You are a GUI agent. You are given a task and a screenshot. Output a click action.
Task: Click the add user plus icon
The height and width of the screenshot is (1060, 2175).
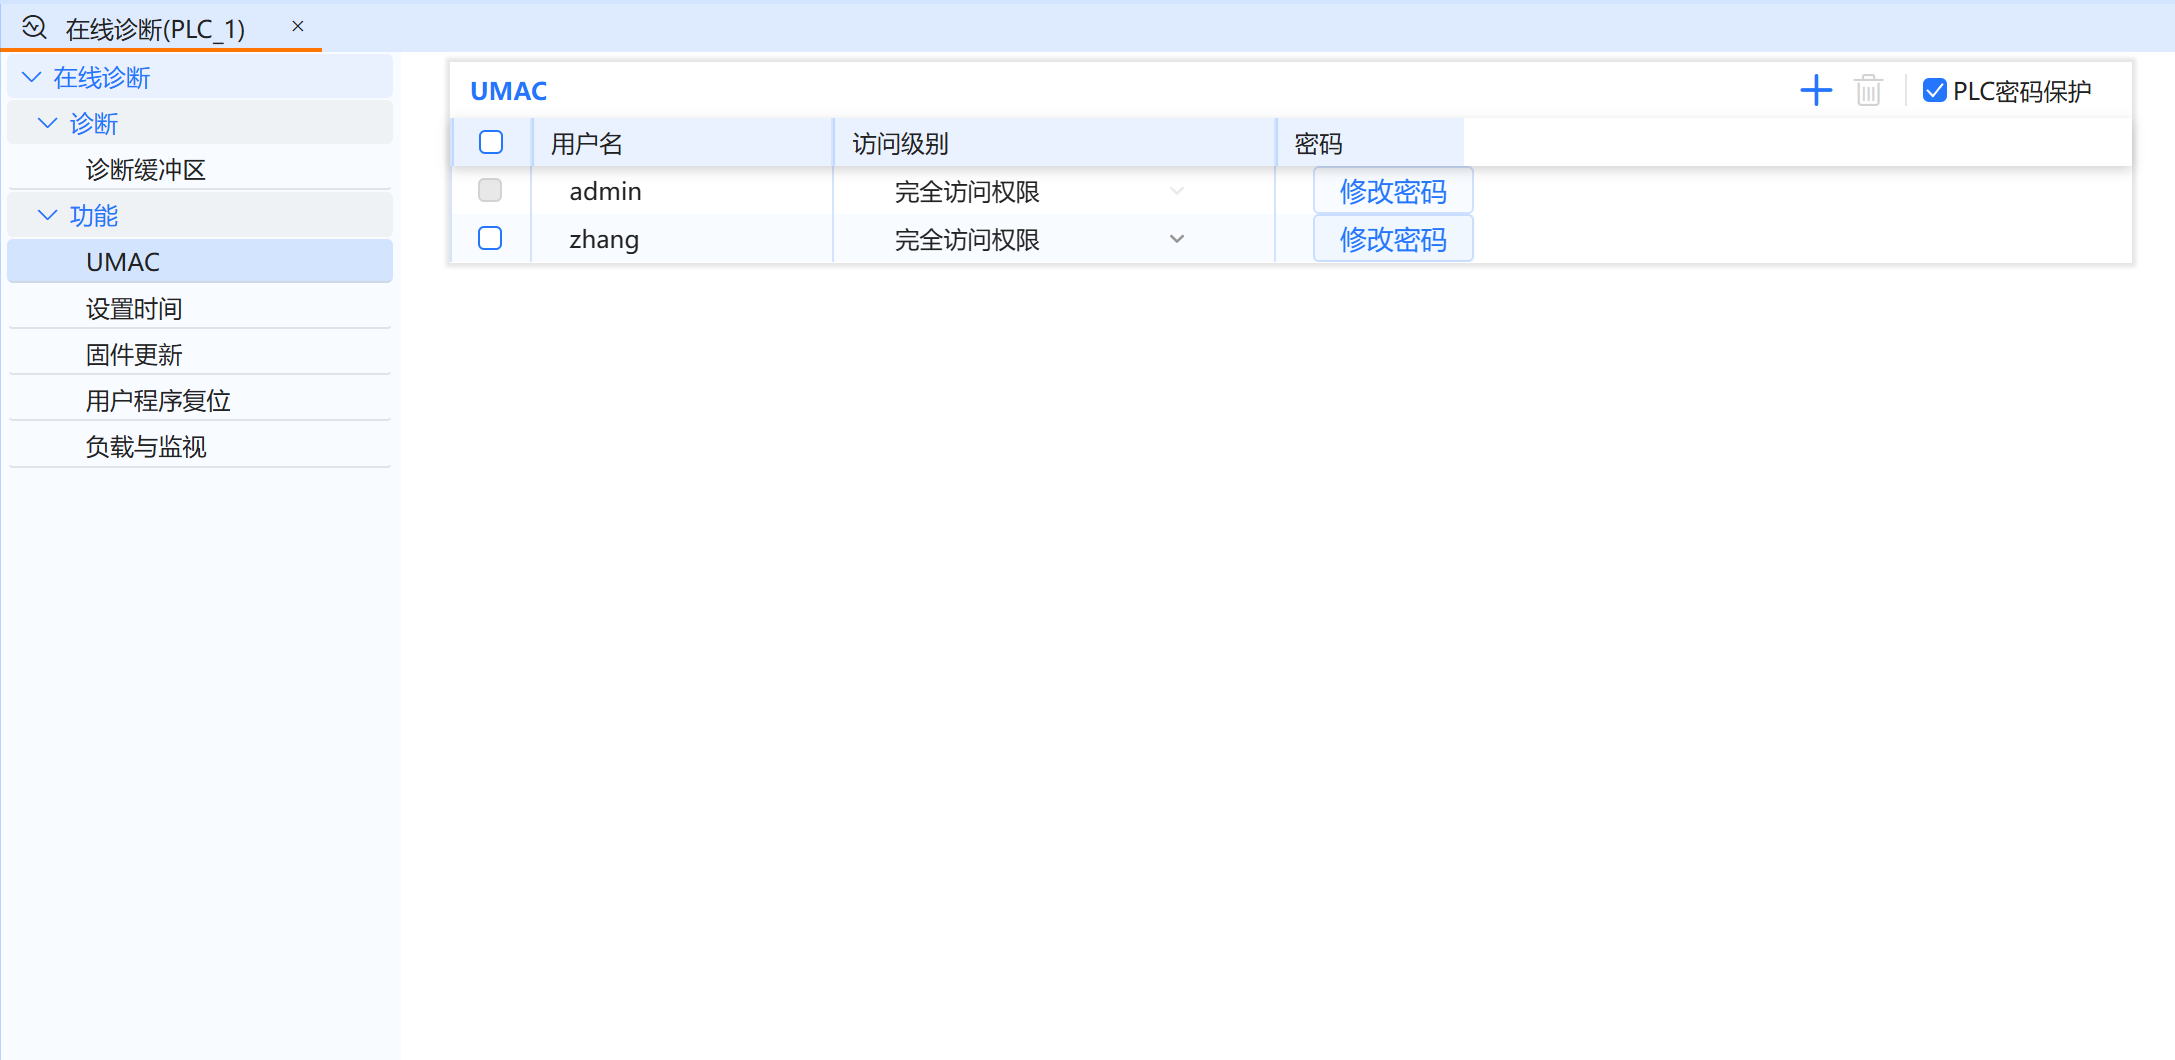pos(1815,91)
